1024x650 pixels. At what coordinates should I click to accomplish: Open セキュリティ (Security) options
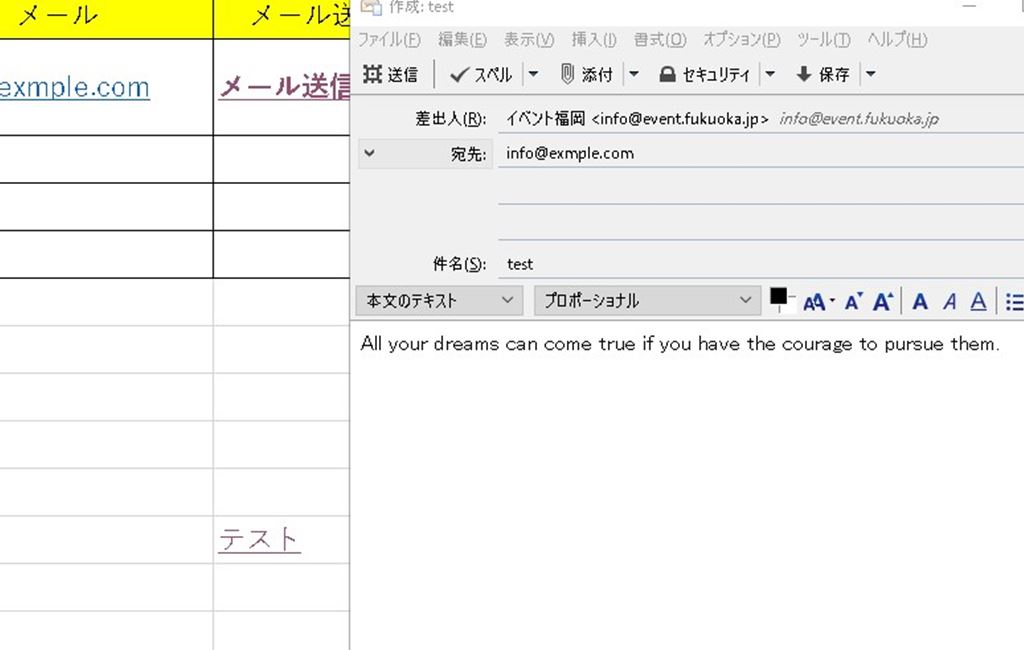click(x=704, y=74)
